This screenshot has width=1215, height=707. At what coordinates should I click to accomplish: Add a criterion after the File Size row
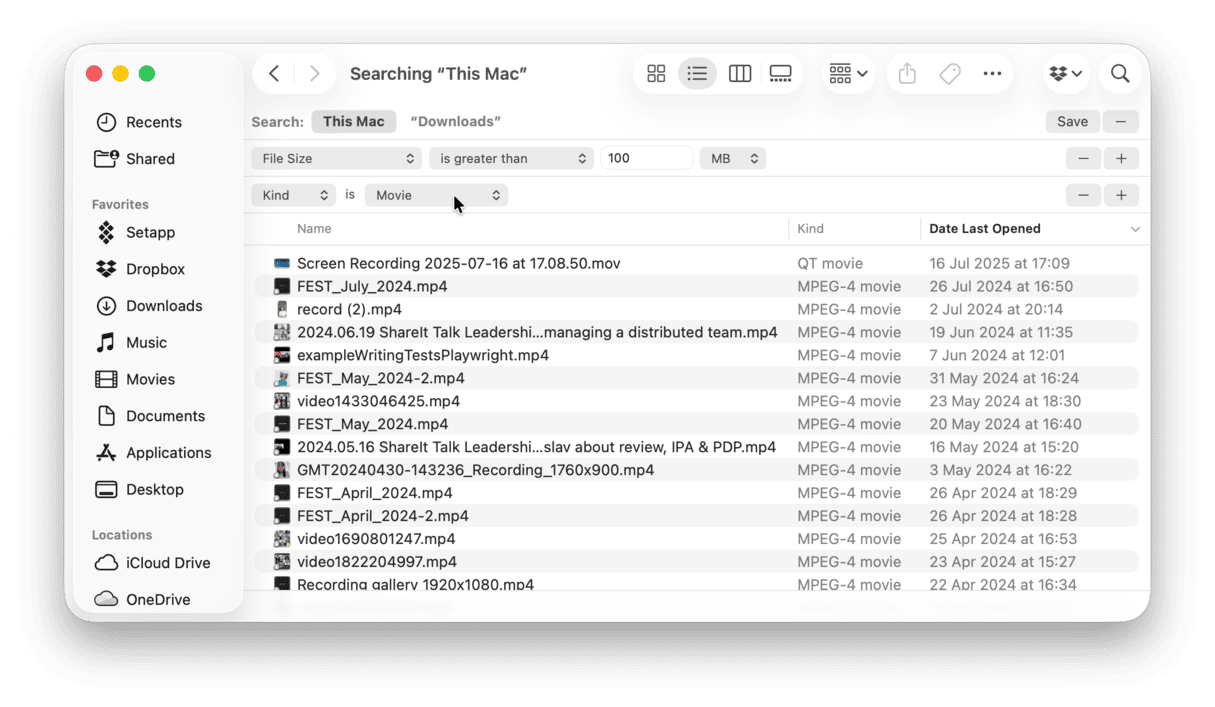tap(1121, 158)
